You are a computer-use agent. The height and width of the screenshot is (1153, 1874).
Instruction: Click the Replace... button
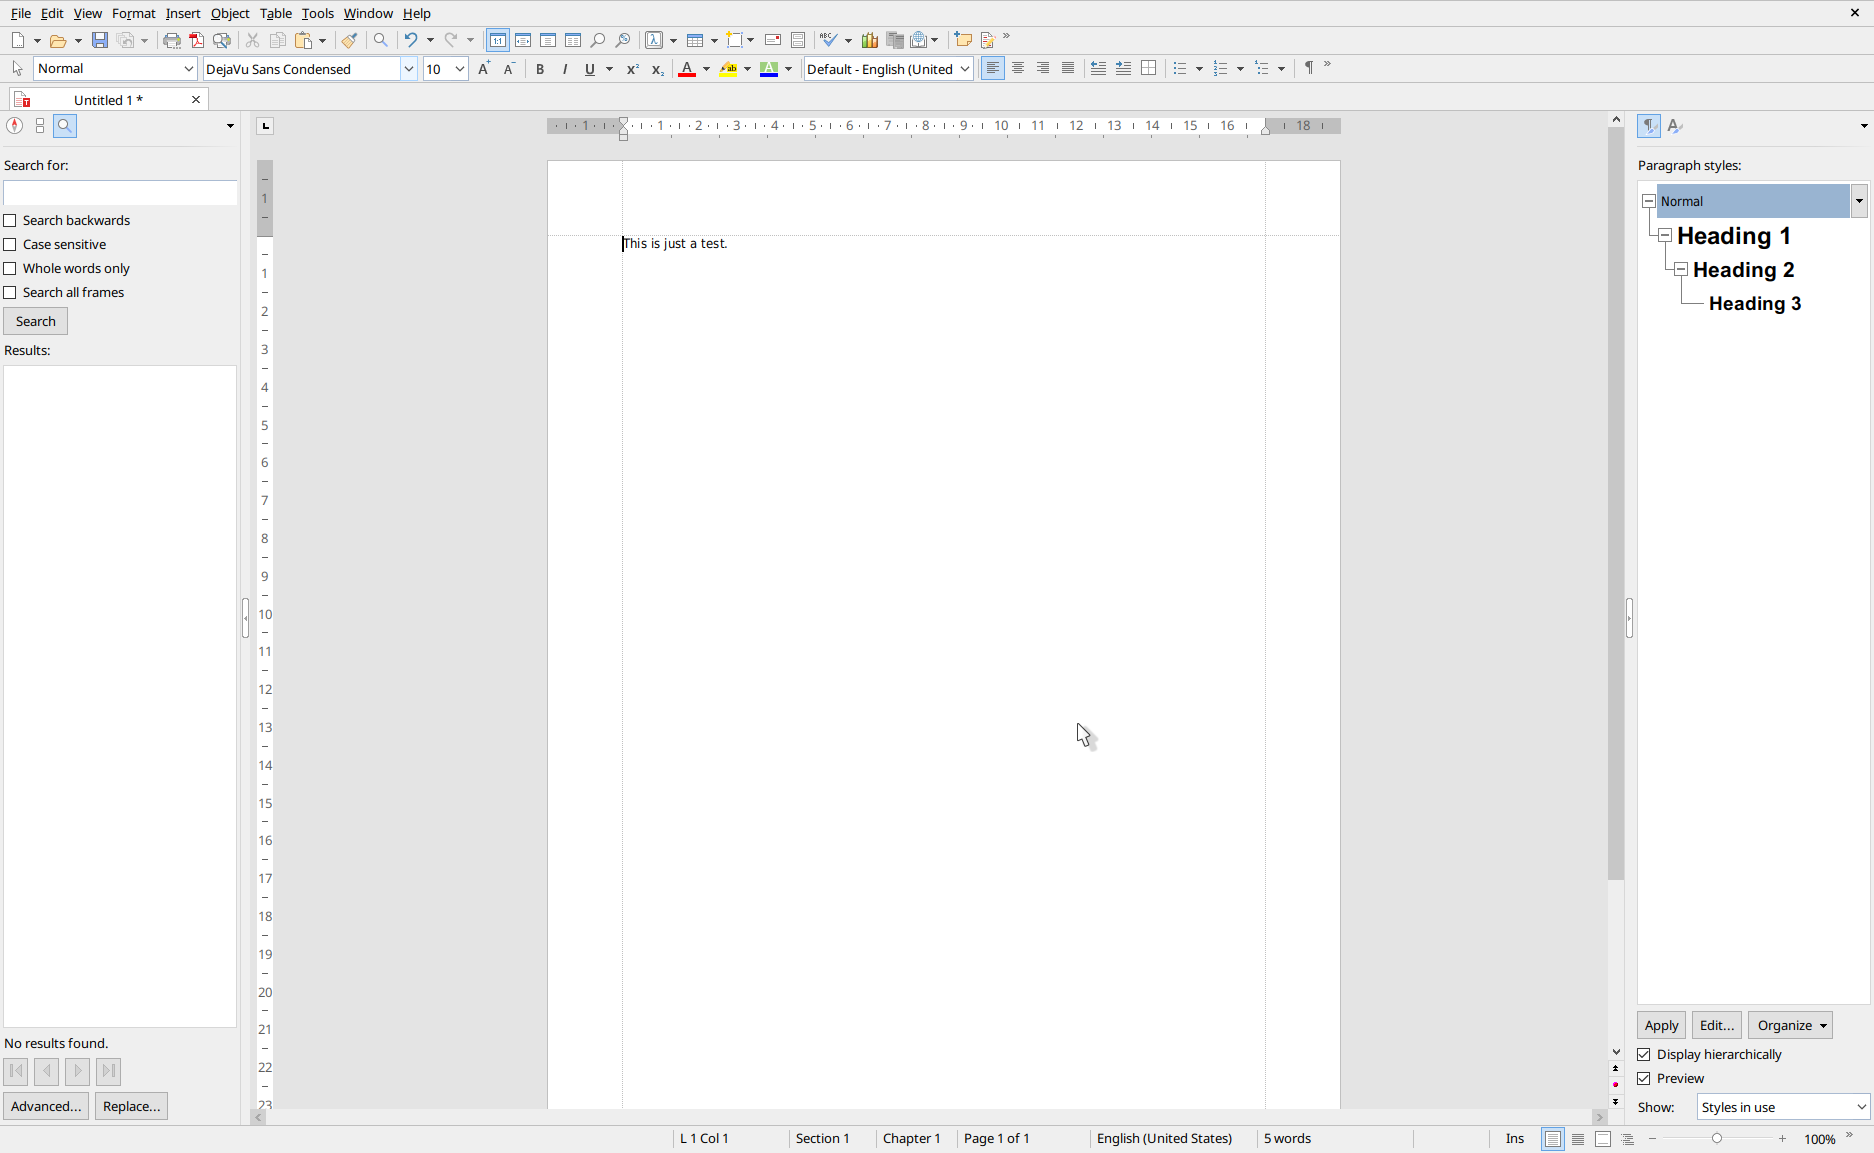(x=131, y=1106)
